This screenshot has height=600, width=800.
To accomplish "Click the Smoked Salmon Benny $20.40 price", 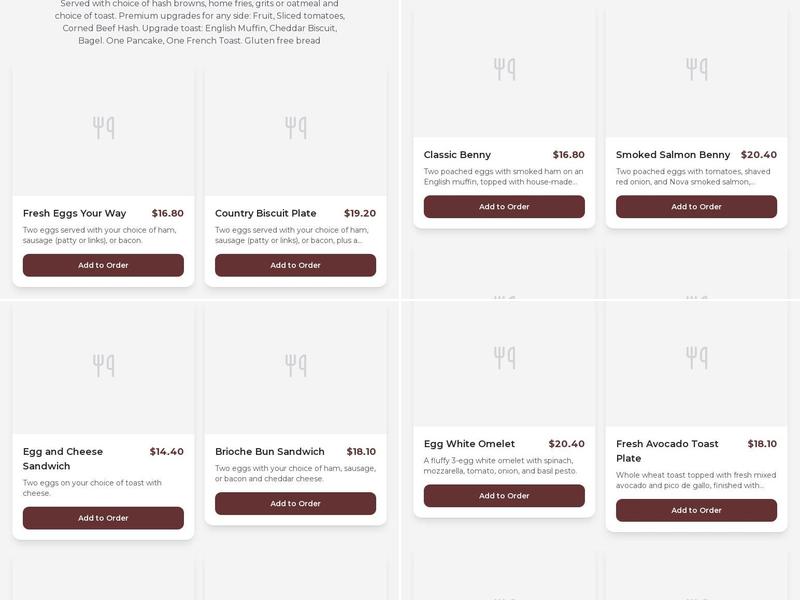I will click(758, 155).
